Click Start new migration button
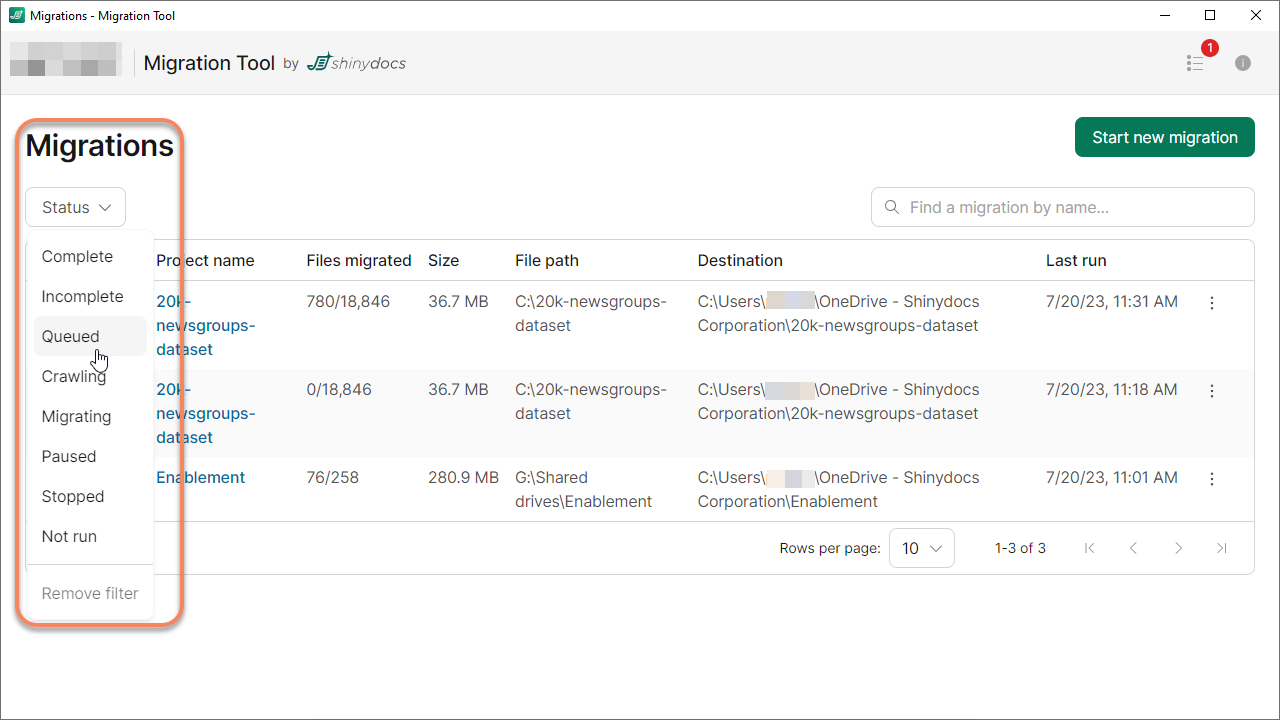The image size is (1280, 720). [1164, 138]
